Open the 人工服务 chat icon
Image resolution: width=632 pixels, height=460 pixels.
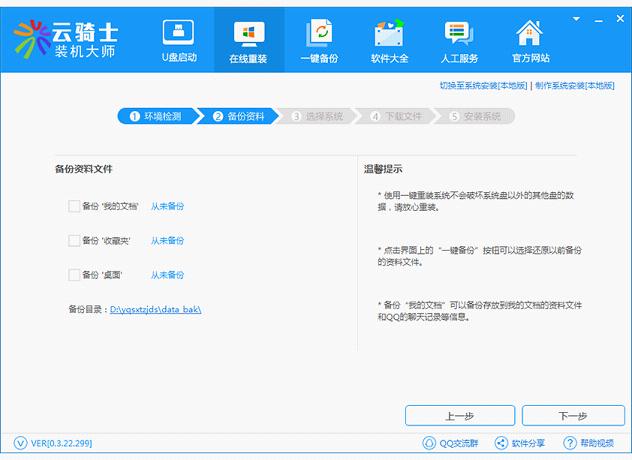pyautogui.click(x=459, y=33)
